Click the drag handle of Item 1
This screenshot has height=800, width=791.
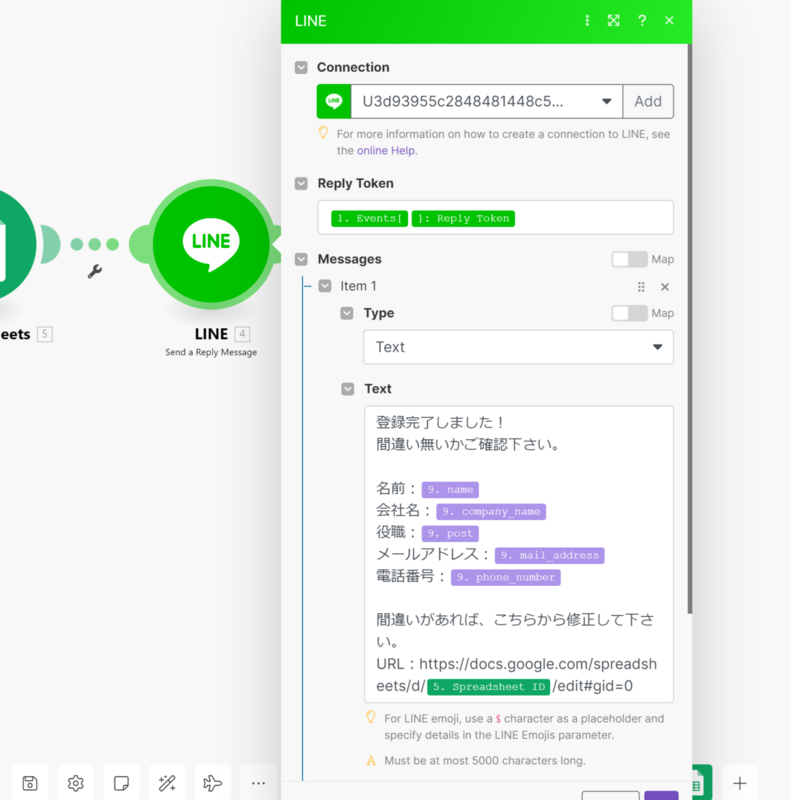tap(641, 287)
